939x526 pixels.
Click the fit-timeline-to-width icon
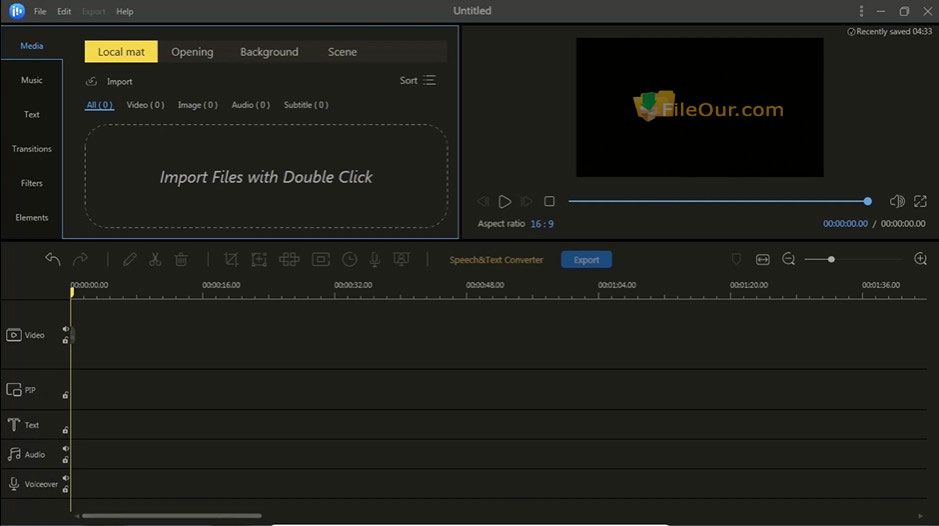pyautogui.click(x=762, y=259)
